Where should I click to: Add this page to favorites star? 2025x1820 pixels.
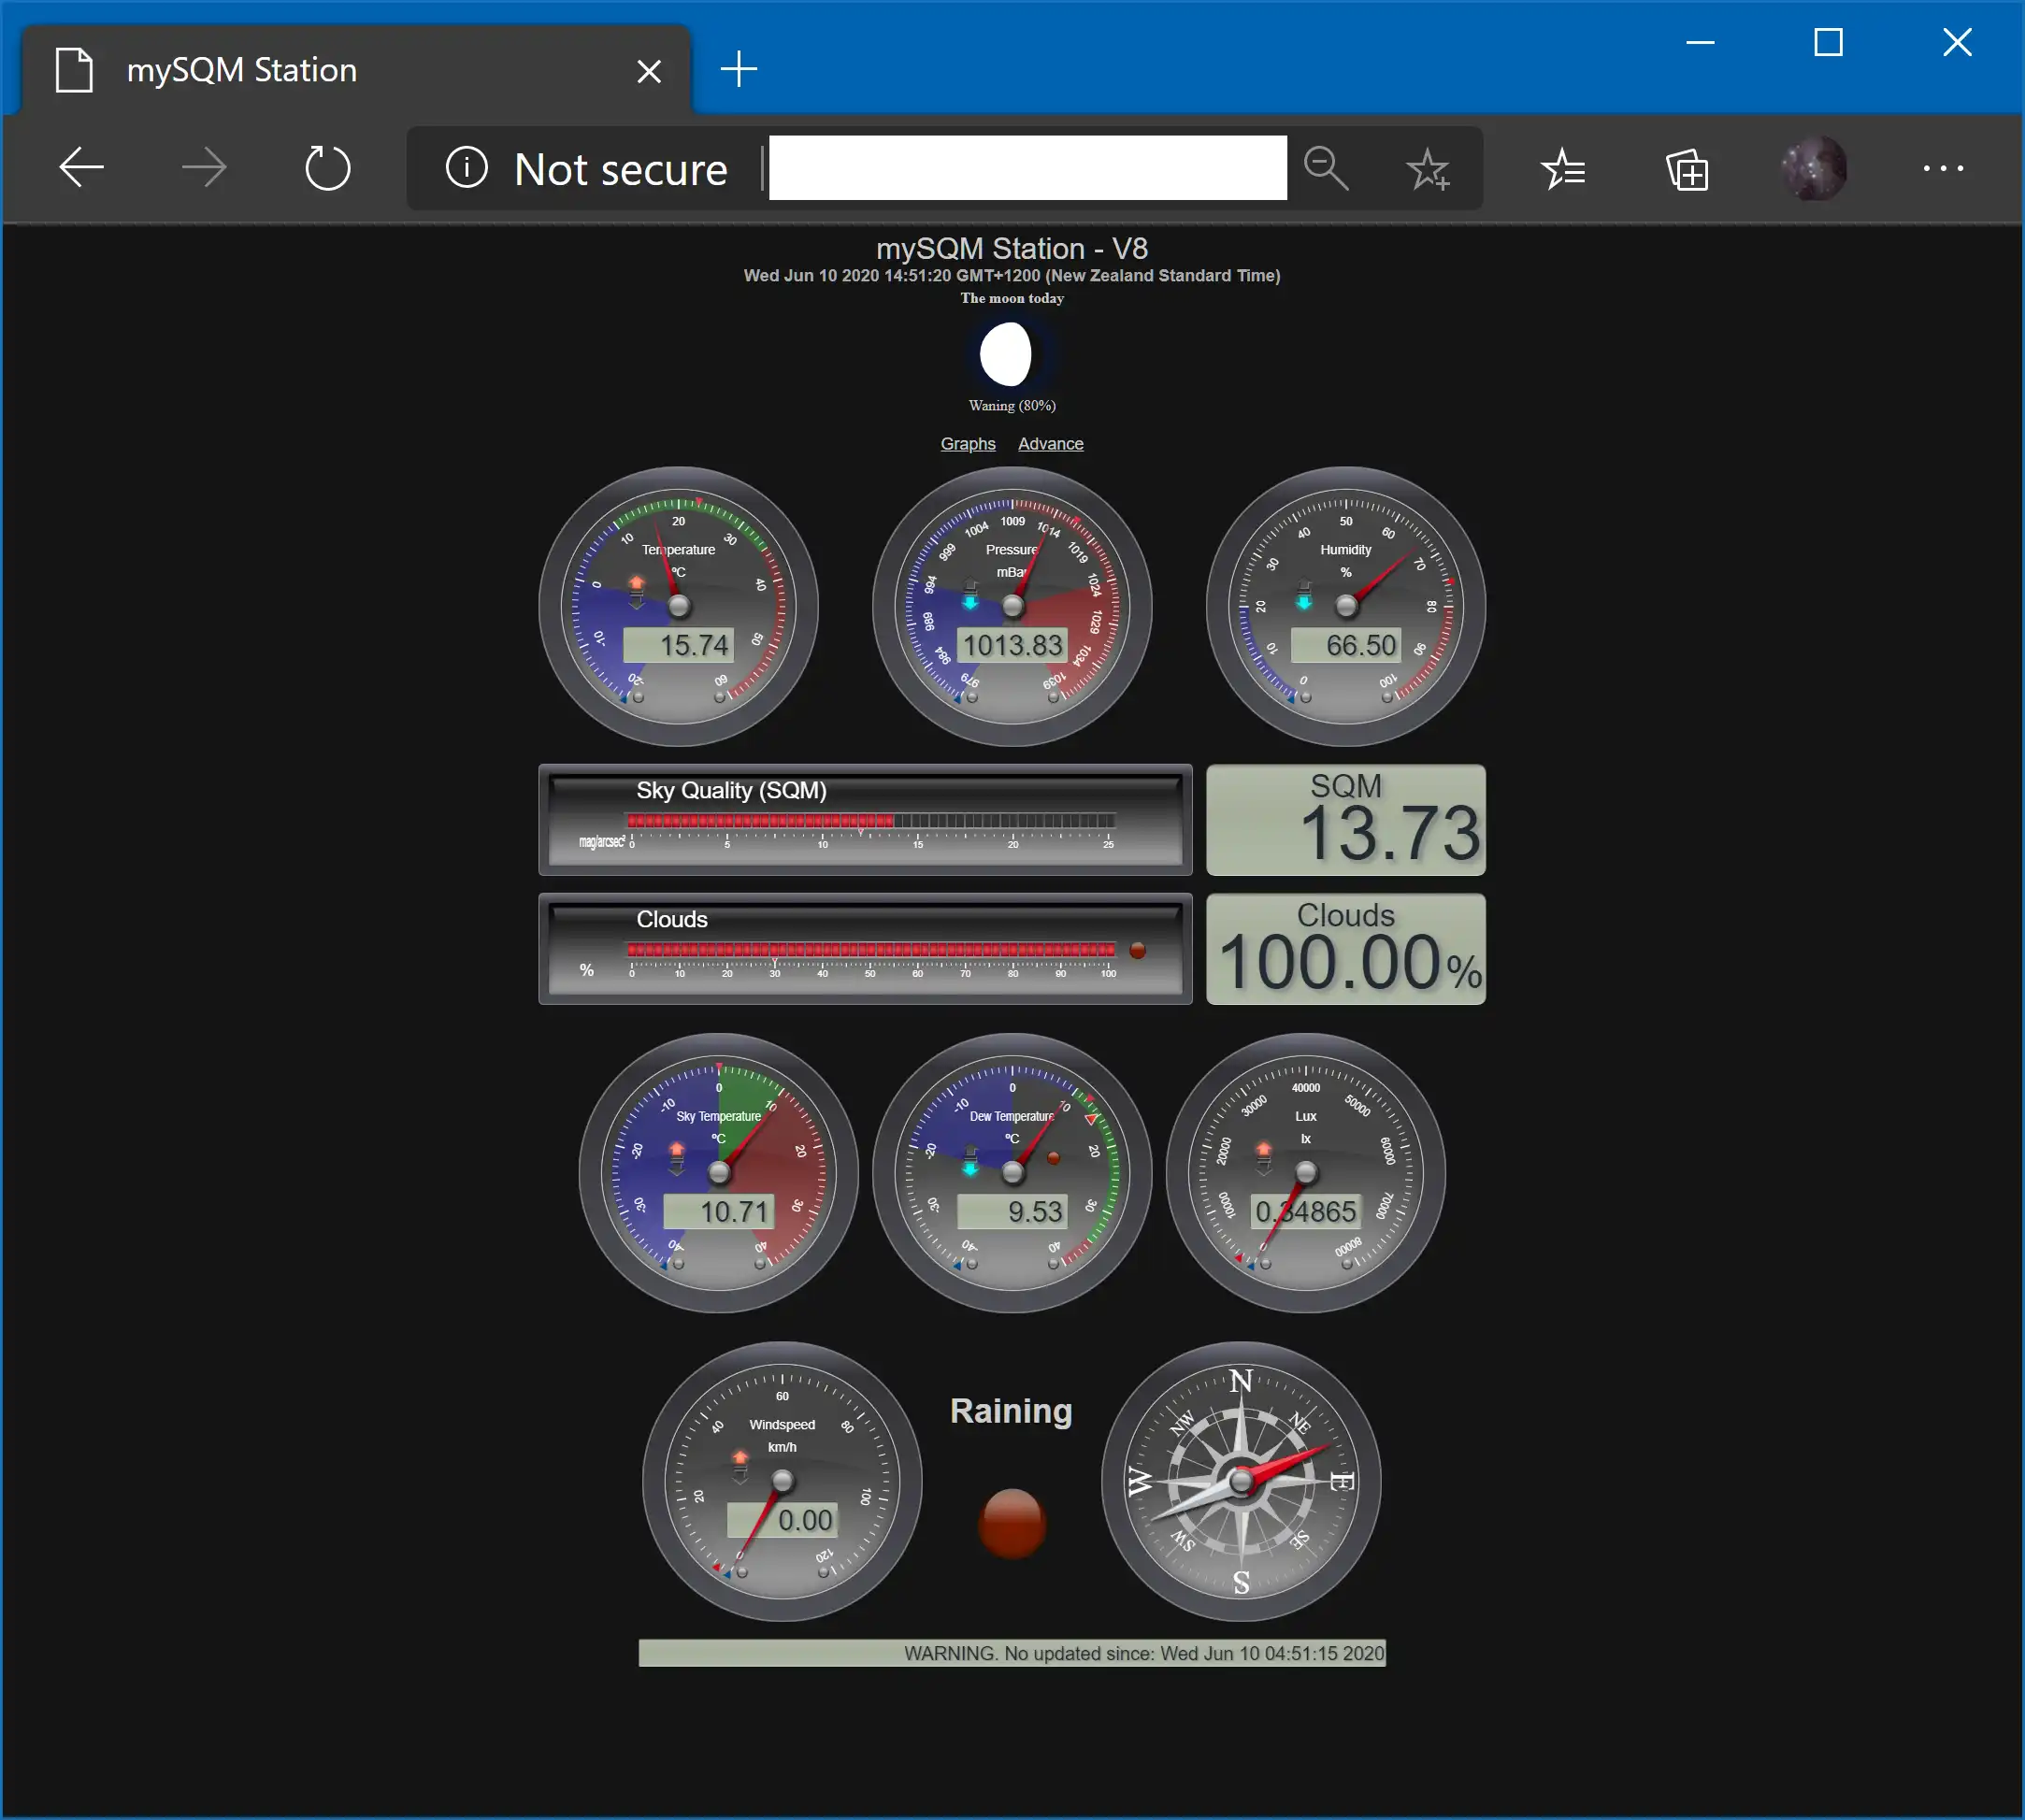tap(1427, 169)
